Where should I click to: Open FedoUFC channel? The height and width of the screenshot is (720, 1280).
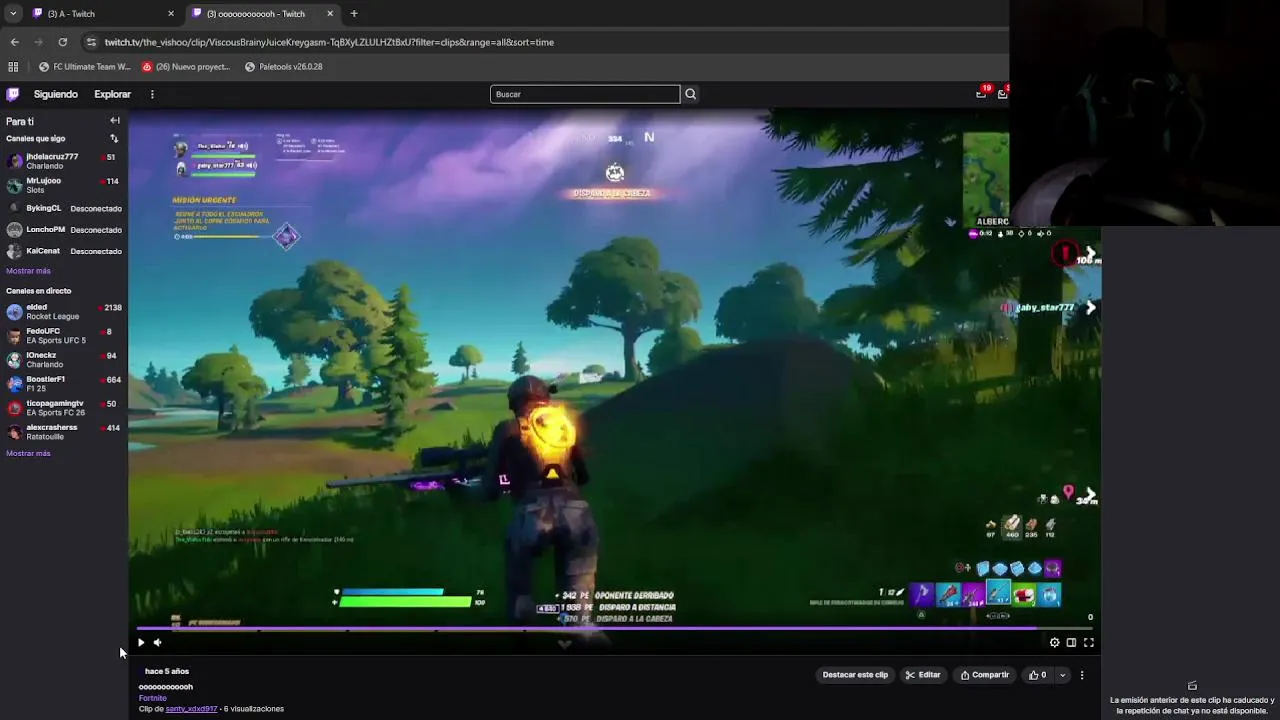(x=64, y=336)
